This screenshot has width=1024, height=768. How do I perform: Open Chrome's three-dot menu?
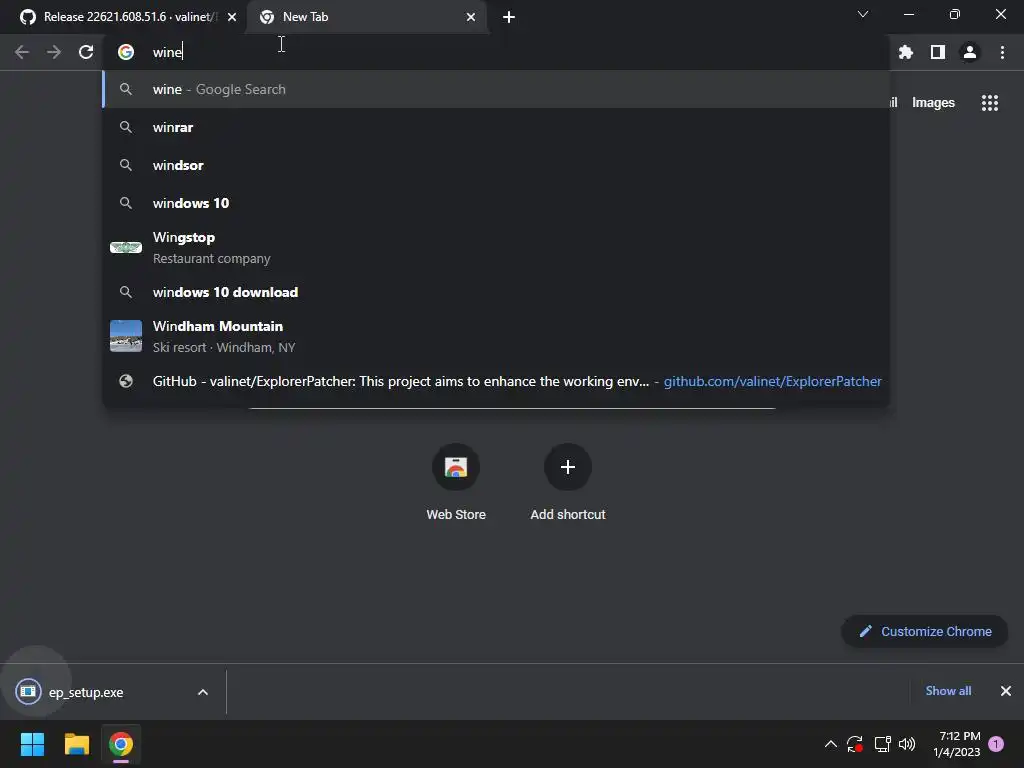click(x=1002, y=52)
